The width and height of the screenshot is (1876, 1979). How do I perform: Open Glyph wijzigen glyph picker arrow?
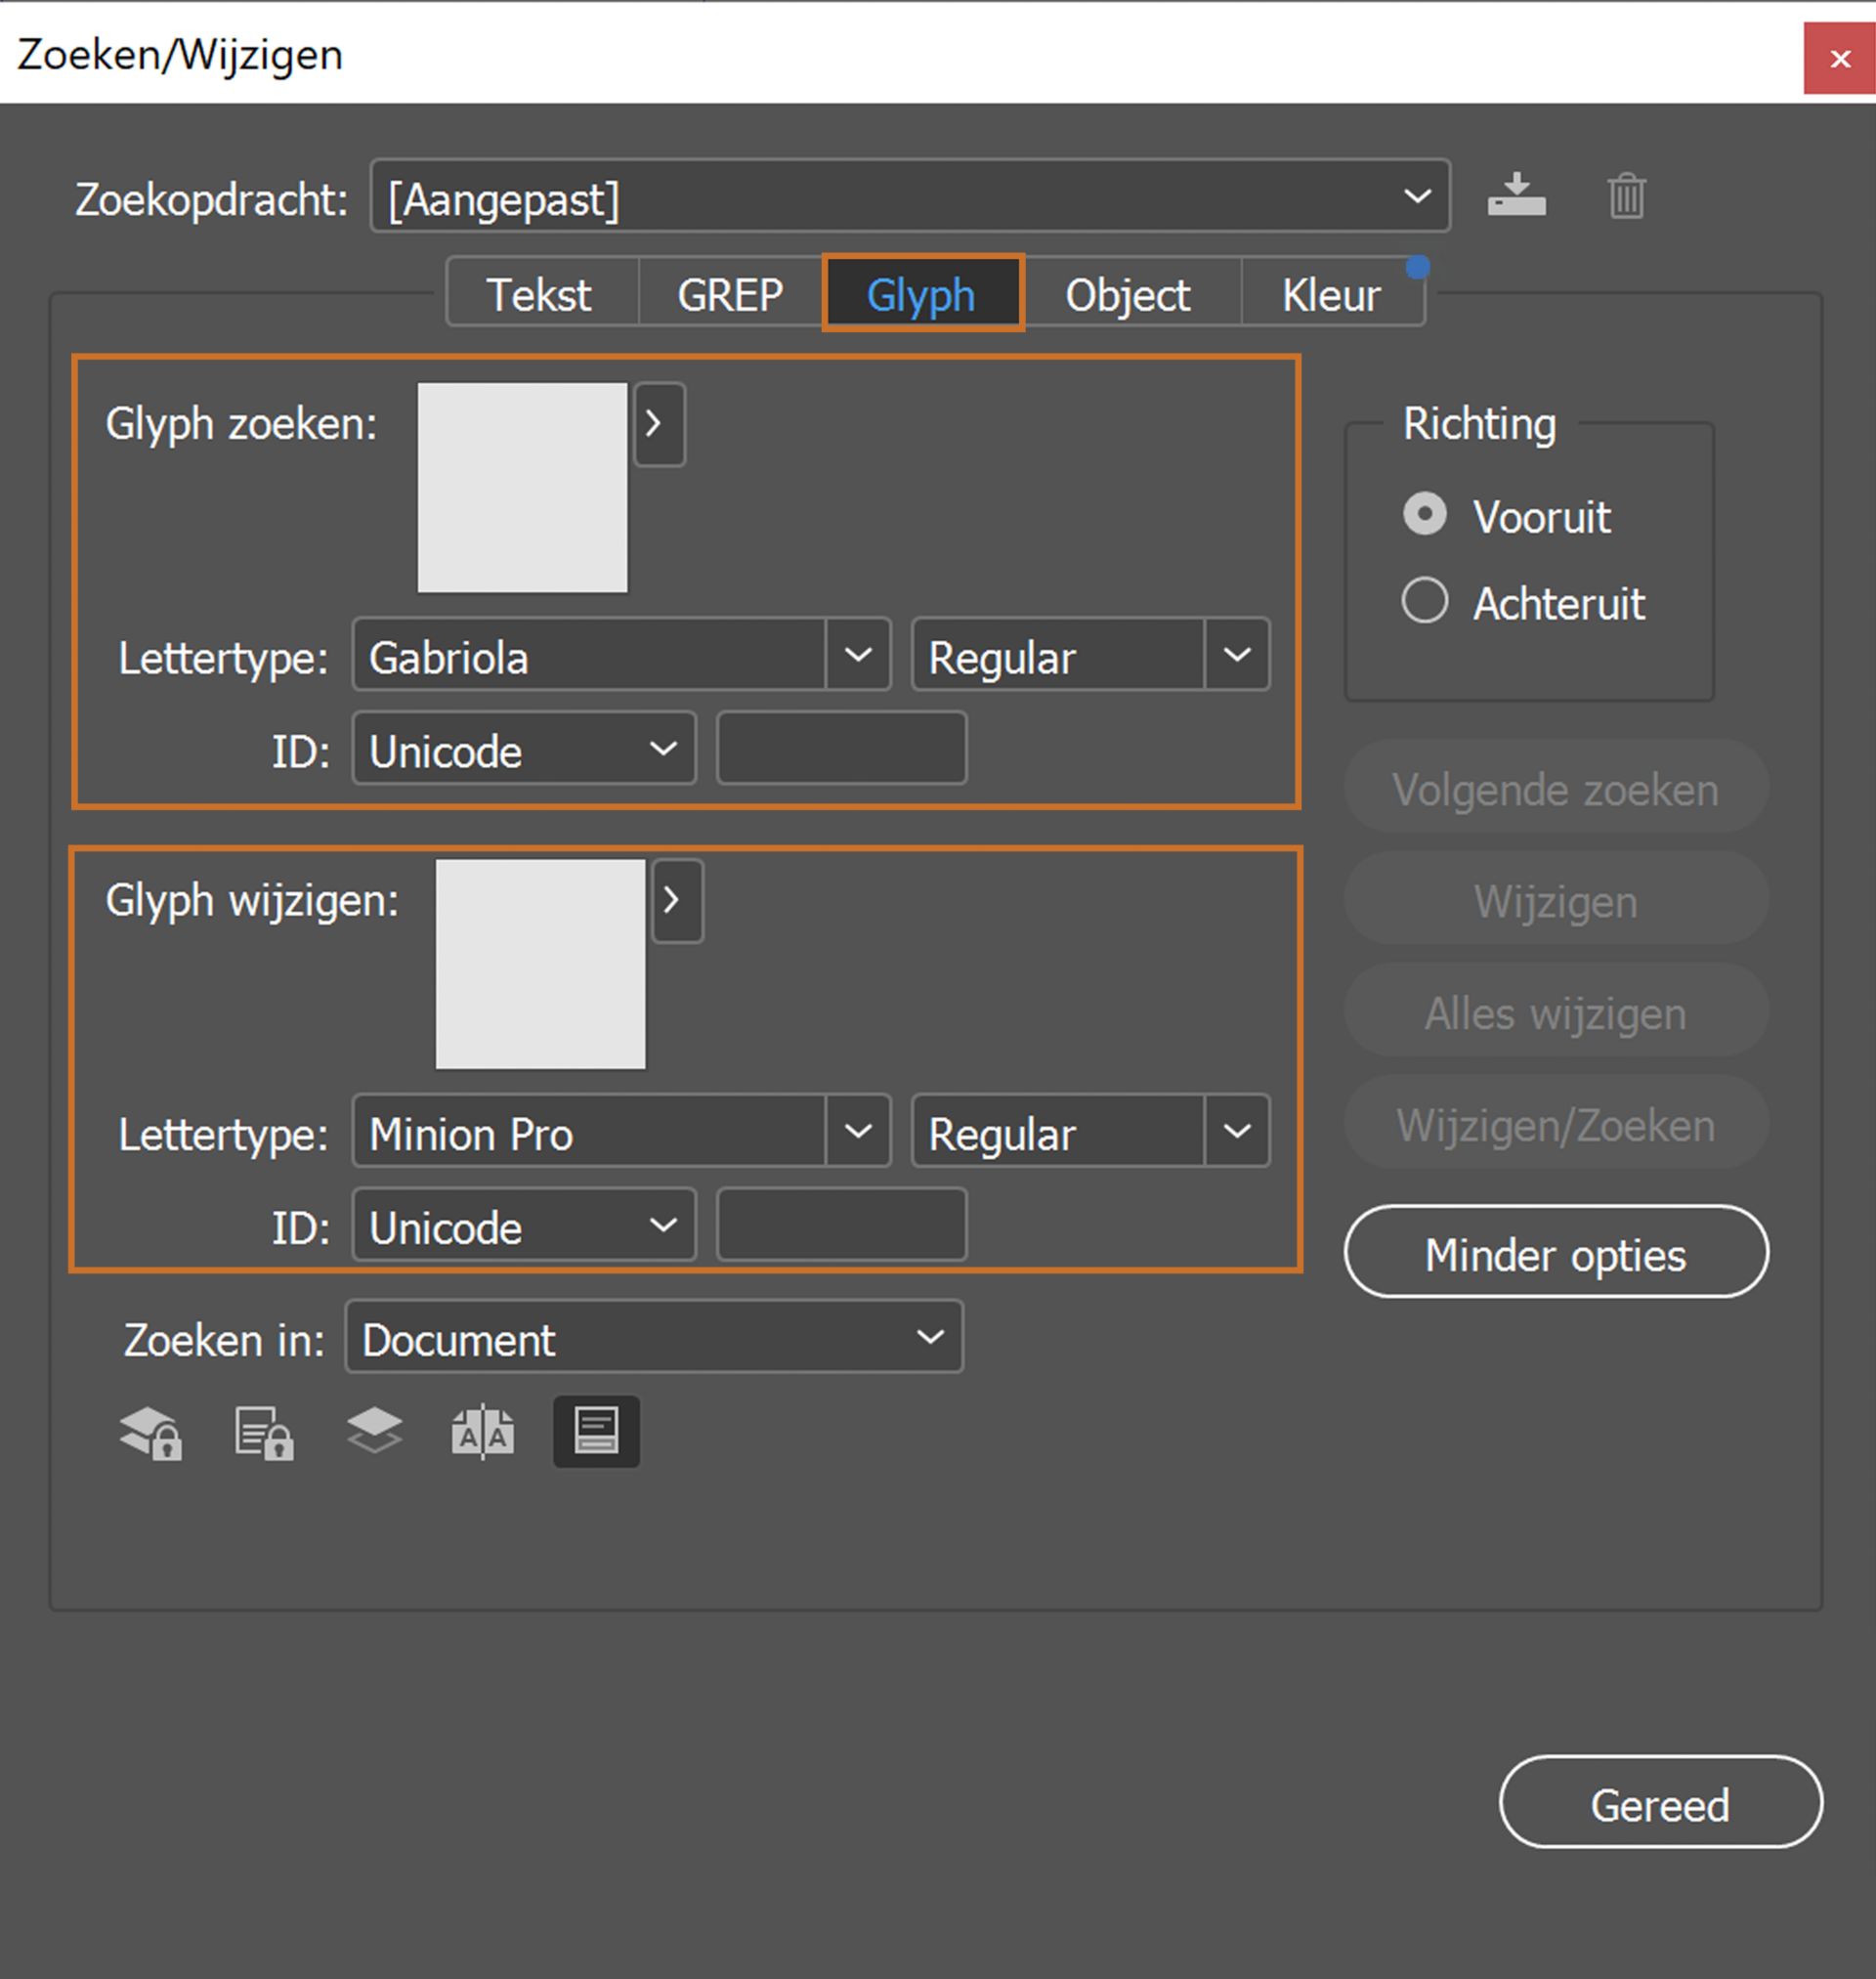point(677,900)
